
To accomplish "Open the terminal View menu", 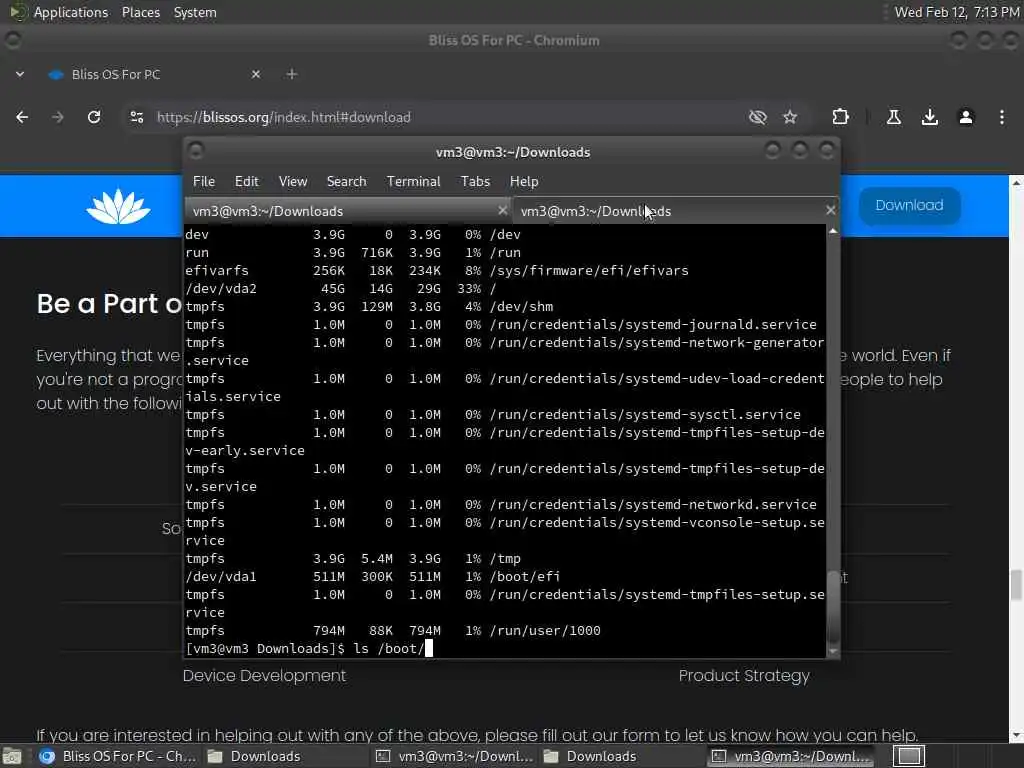I will point(293,181).
